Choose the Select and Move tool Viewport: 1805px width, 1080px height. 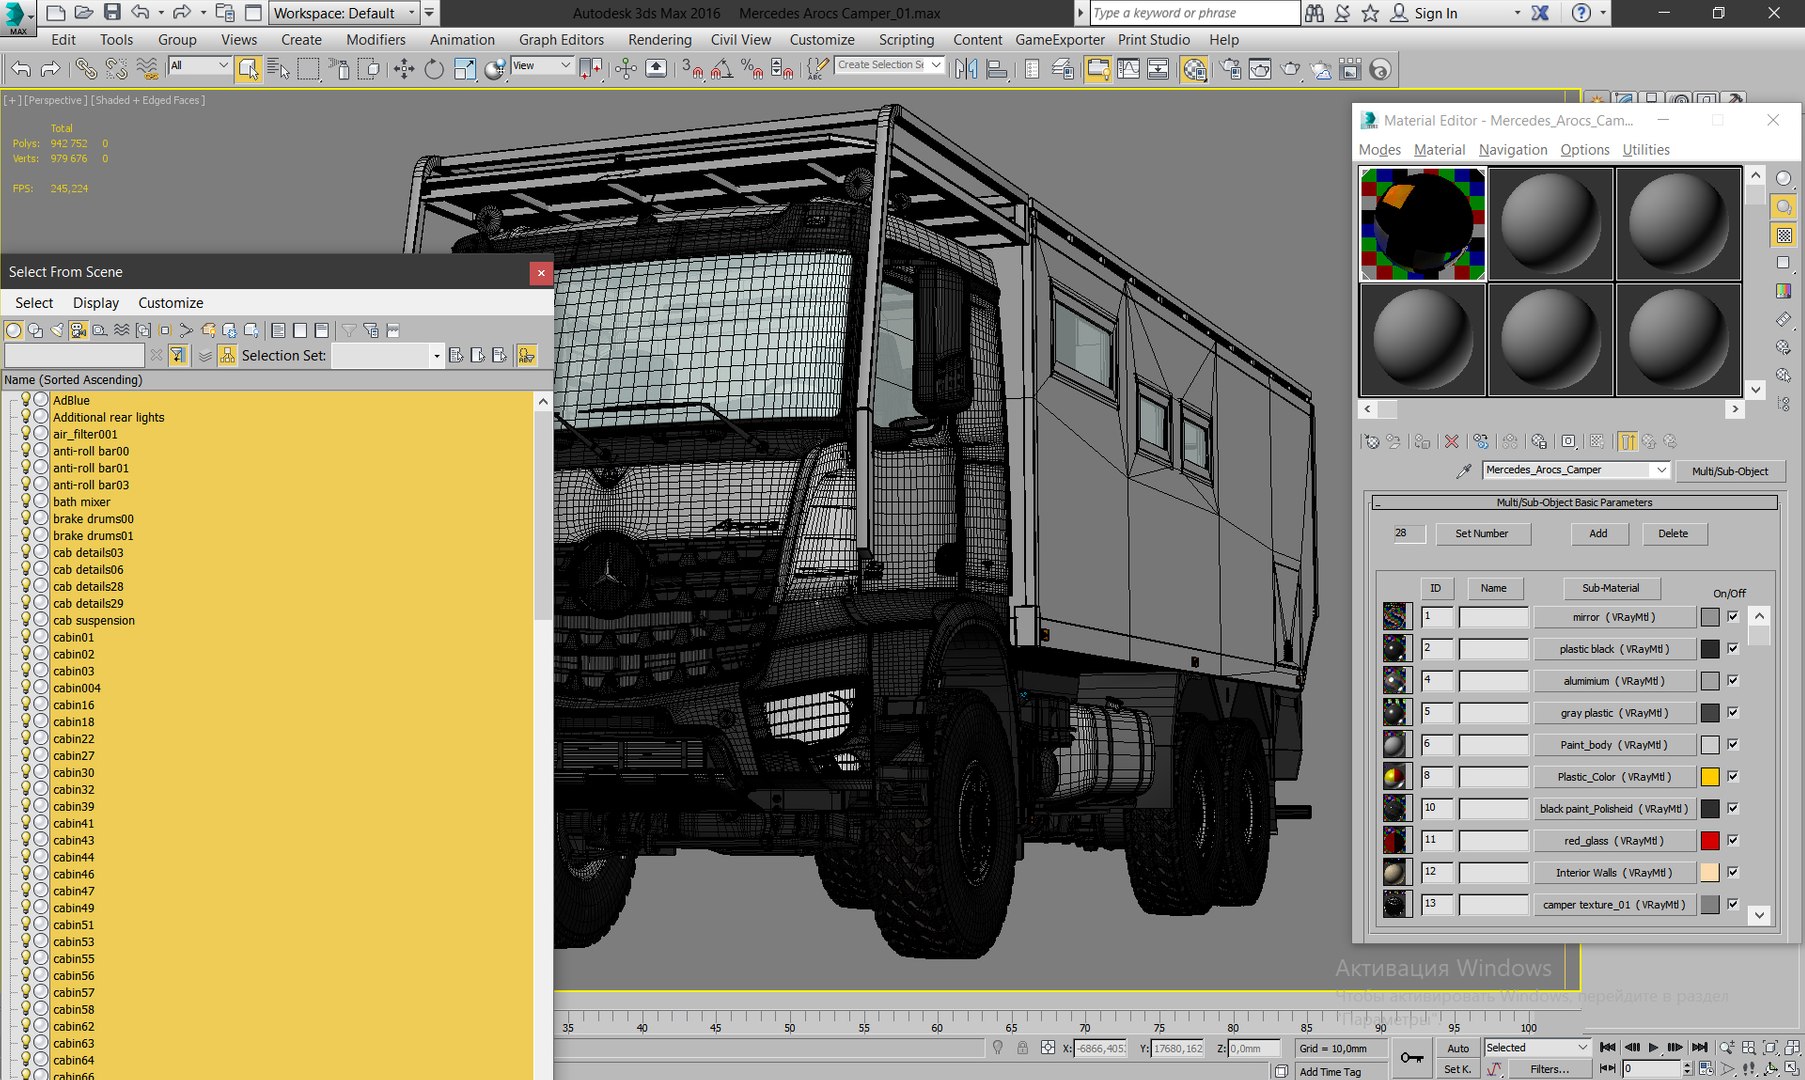tap(404, 69)
